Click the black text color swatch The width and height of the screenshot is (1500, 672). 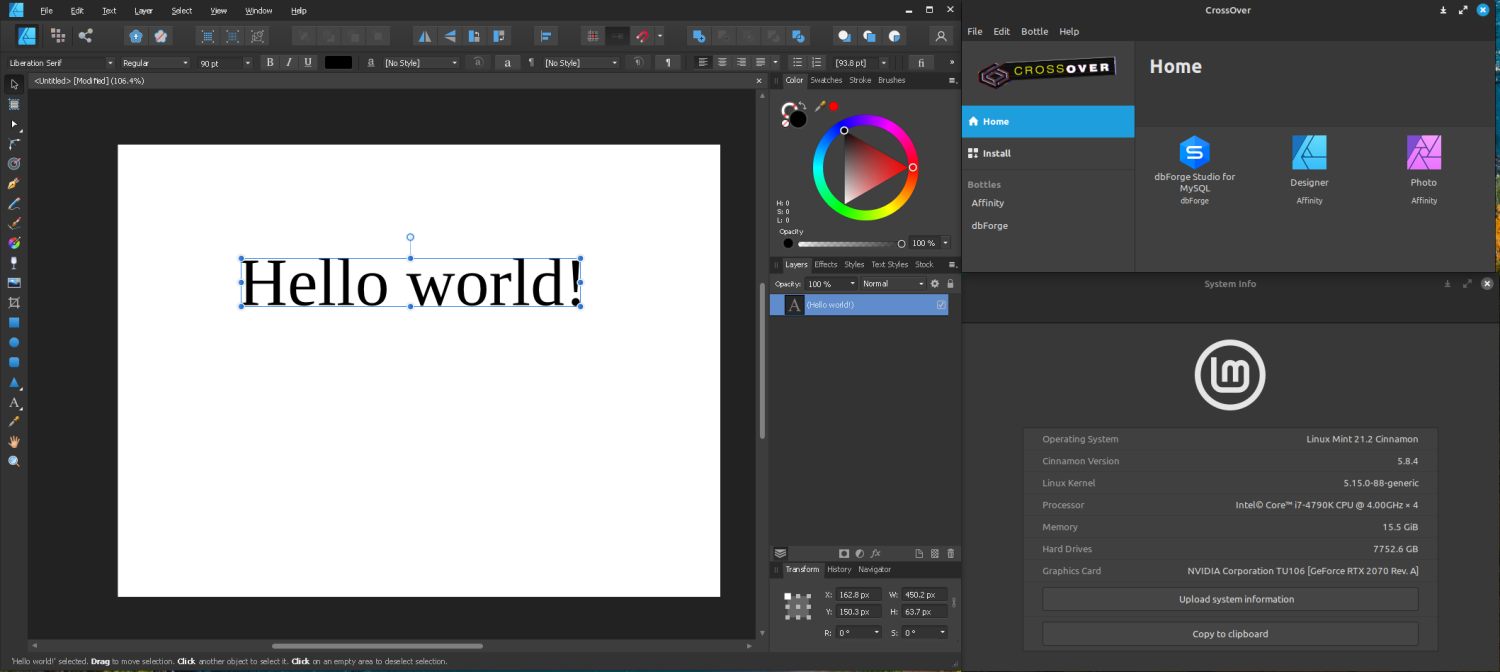[x=338, y=62]
